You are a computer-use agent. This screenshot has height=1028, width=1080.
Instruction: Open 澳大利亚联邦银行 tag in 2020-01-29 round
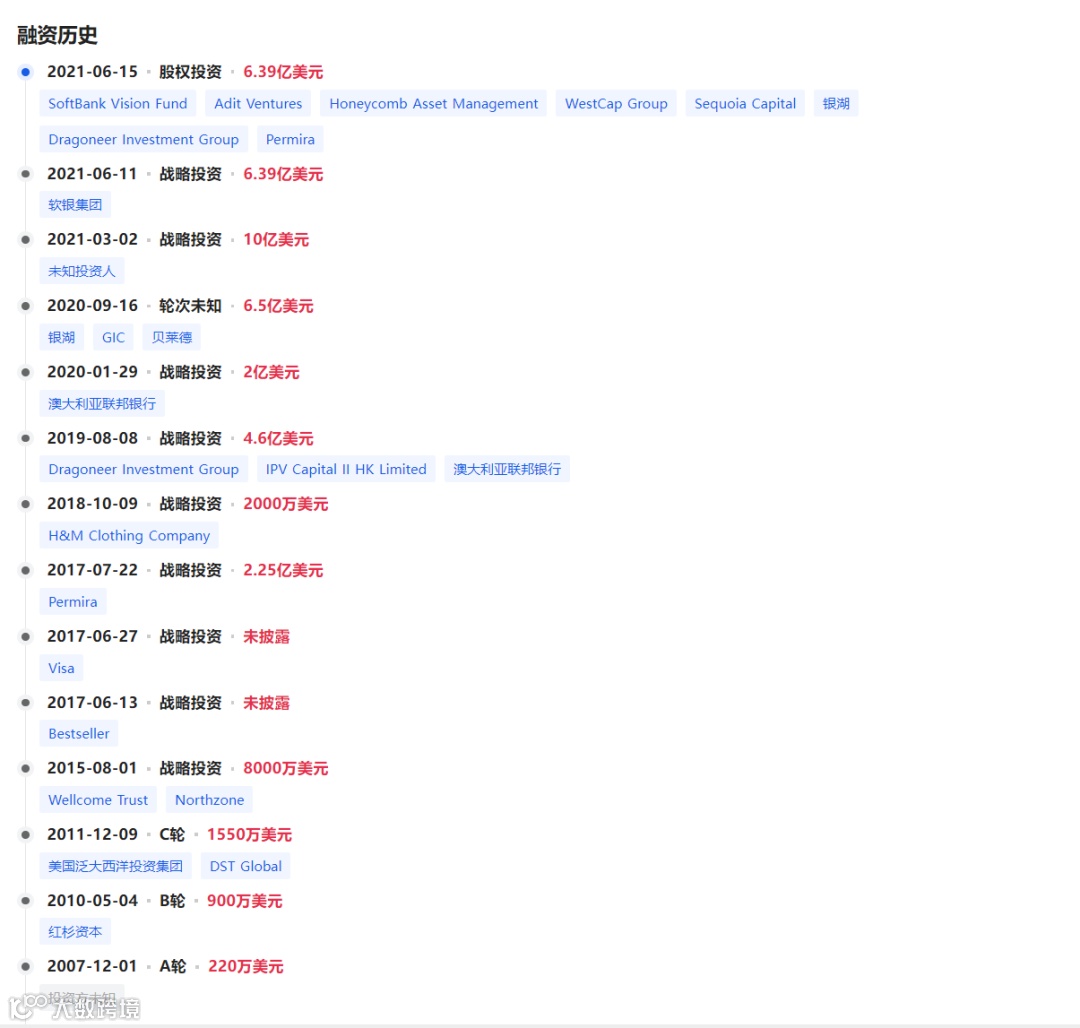(x=102, y=403)
